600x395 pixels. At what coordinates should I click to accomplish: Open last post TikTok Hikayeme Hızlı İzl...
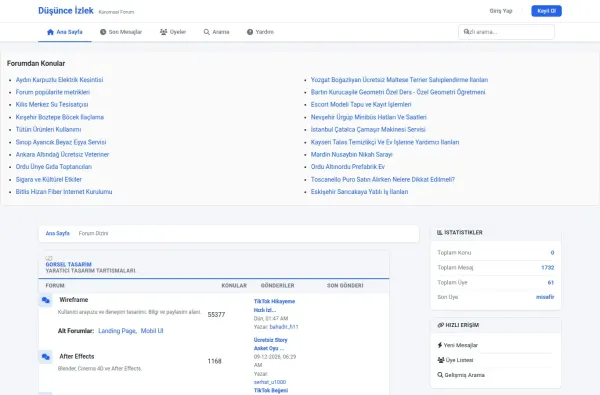coord(274,305)
